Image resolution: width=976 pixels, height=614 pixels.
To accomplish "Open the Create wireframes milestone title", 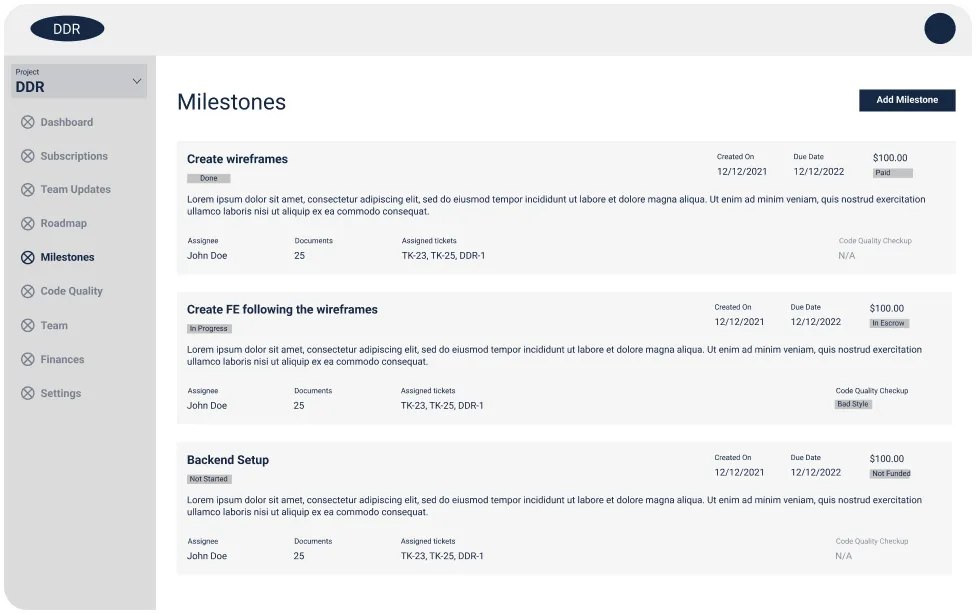I will tap(237, 159).
